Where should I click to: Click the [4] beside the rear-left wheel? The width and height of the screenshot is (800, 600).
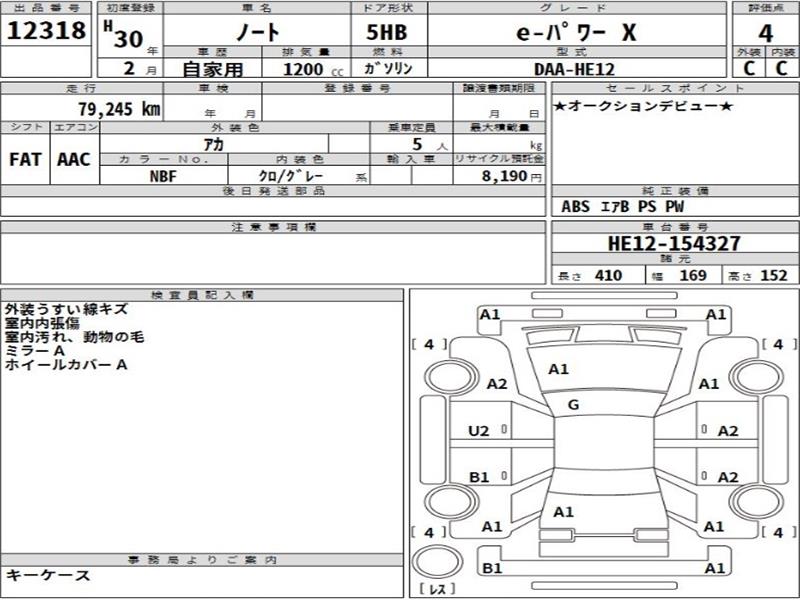[x=429, y=533]
